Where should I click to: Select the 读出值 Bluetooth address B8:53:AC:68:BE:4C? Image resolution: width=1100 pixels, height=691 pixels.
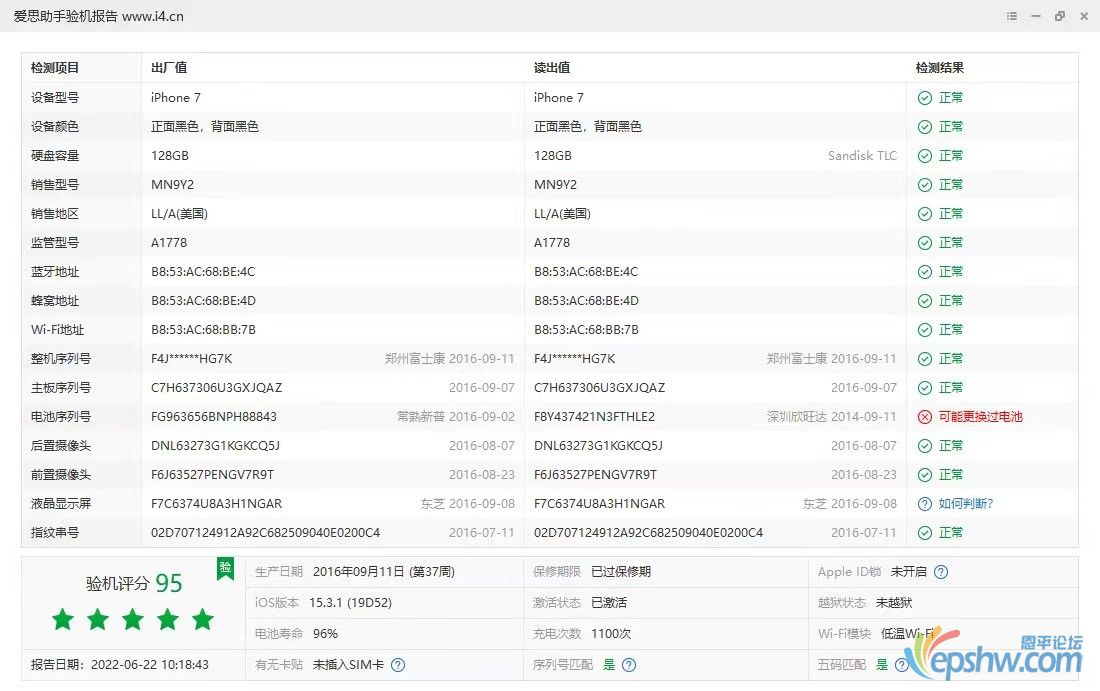point(586,272)
